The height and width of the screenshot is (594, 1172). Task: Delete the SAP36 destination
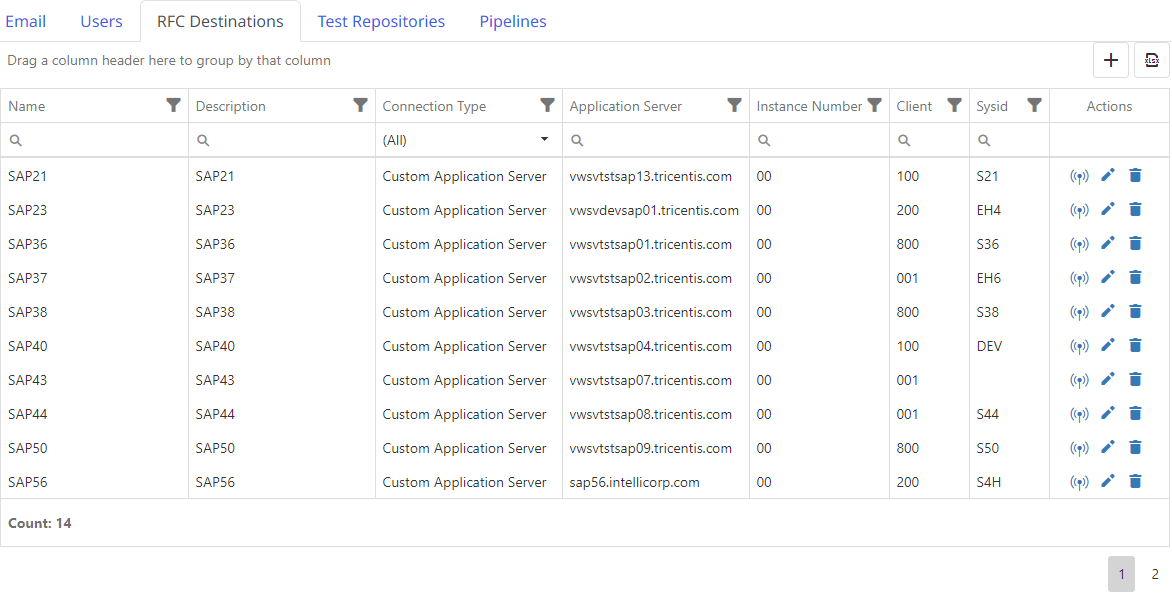pos(1135,244)
